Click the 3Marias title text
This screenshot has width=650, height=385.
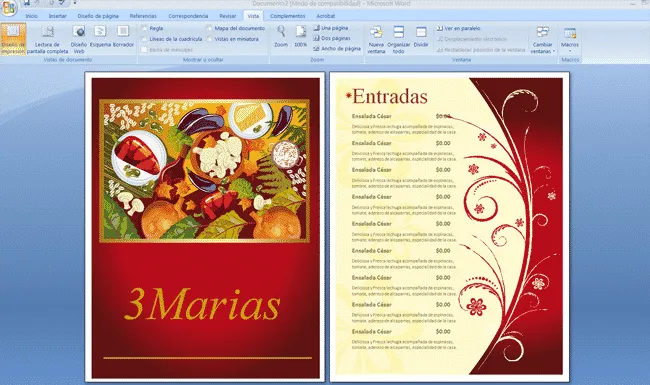pos(202,304)
